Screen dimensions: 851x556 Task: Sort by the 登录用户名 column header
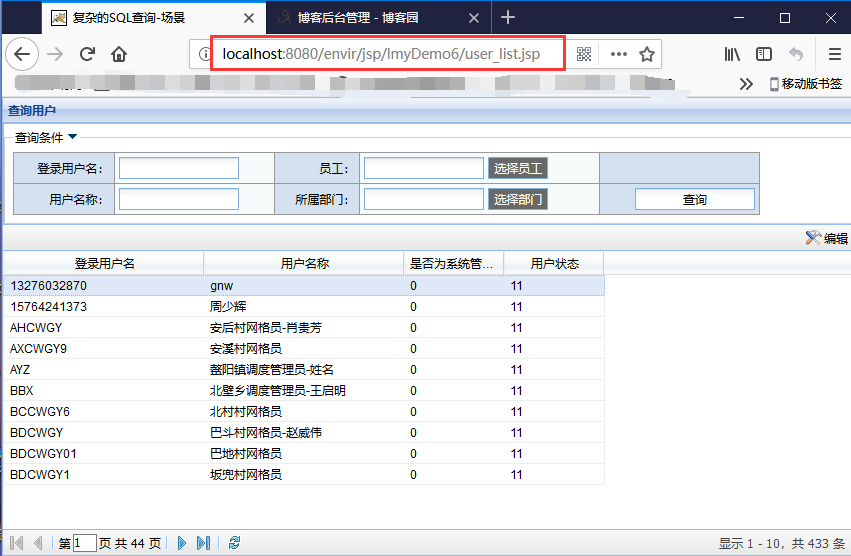coord(104,263)
